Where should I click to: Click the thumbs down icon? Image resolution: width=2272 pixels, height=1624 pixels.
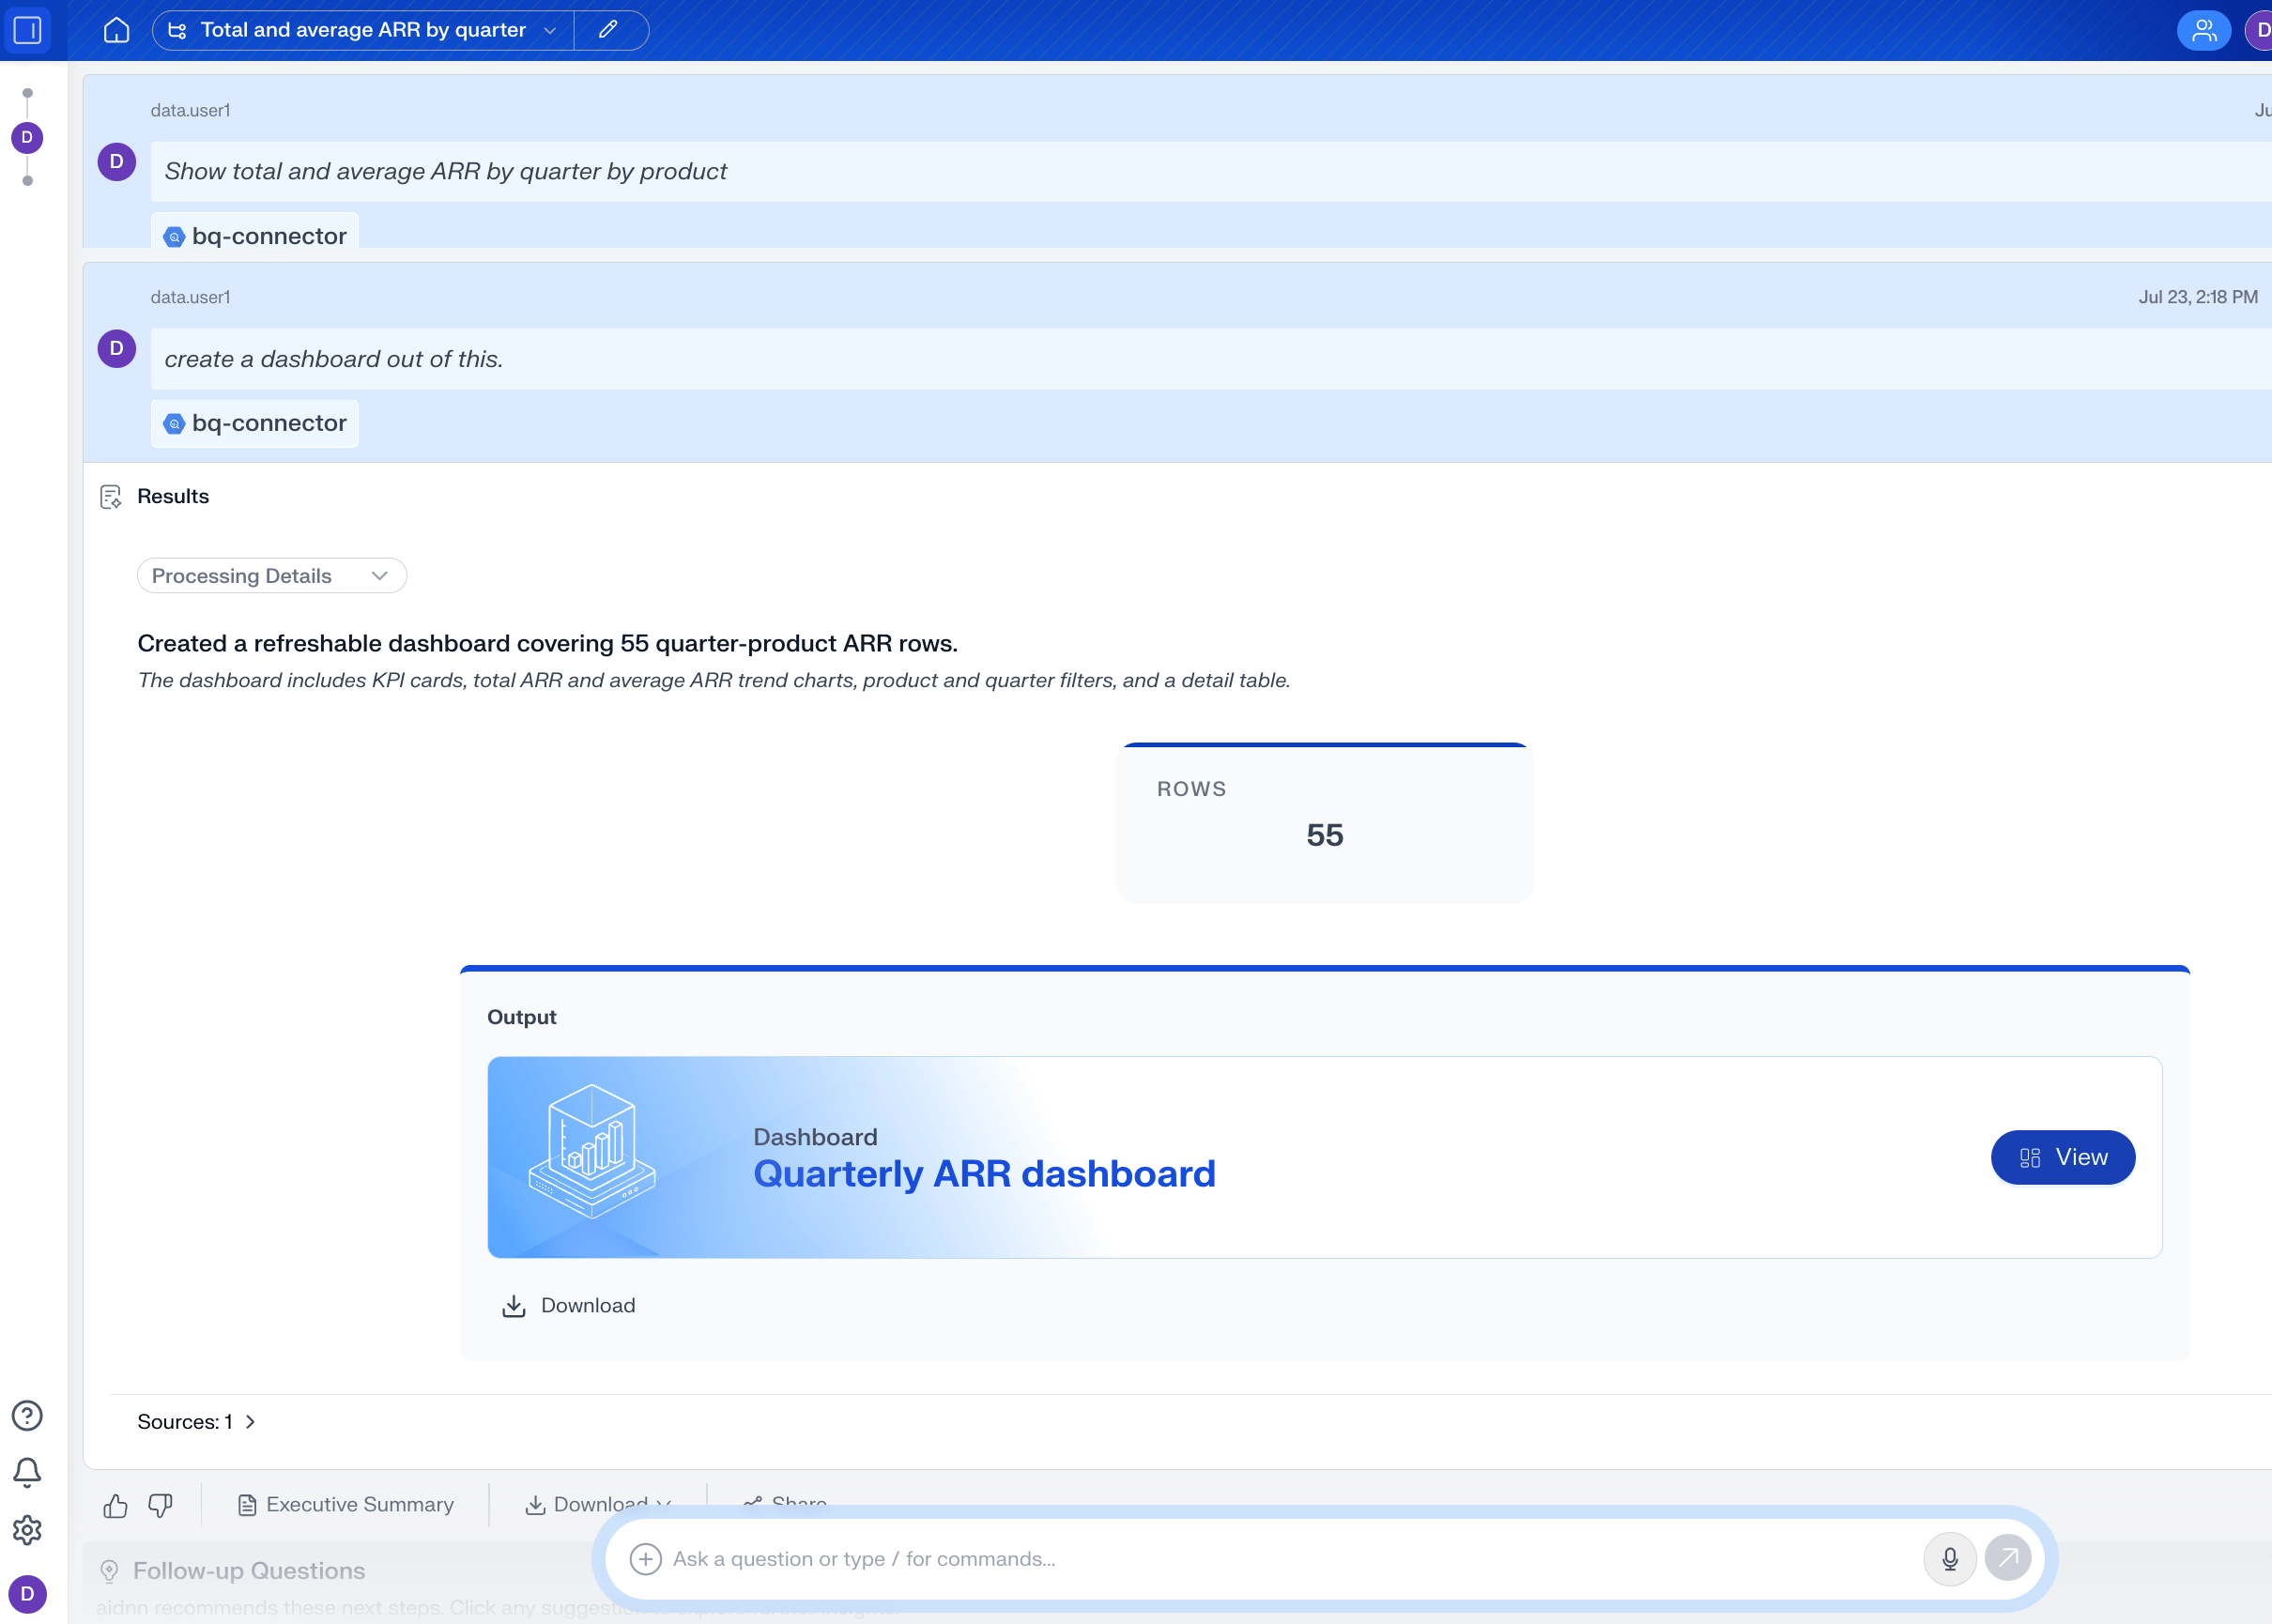pyautogui.click(x=160, y=1505)
